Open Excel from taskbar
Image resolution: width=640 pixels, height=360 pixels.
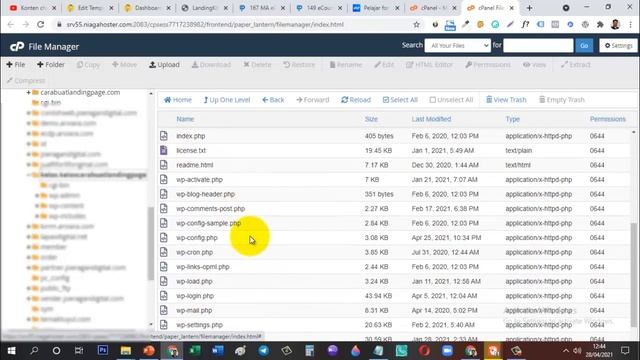click(195, 351)
